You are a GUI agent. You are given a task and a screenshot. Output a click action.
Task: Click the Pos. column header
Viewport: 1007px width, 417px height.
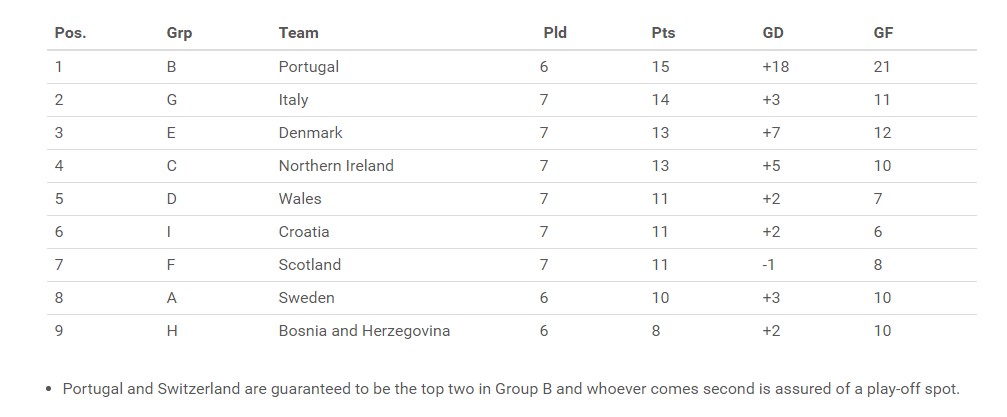click(x=70, y=33)
